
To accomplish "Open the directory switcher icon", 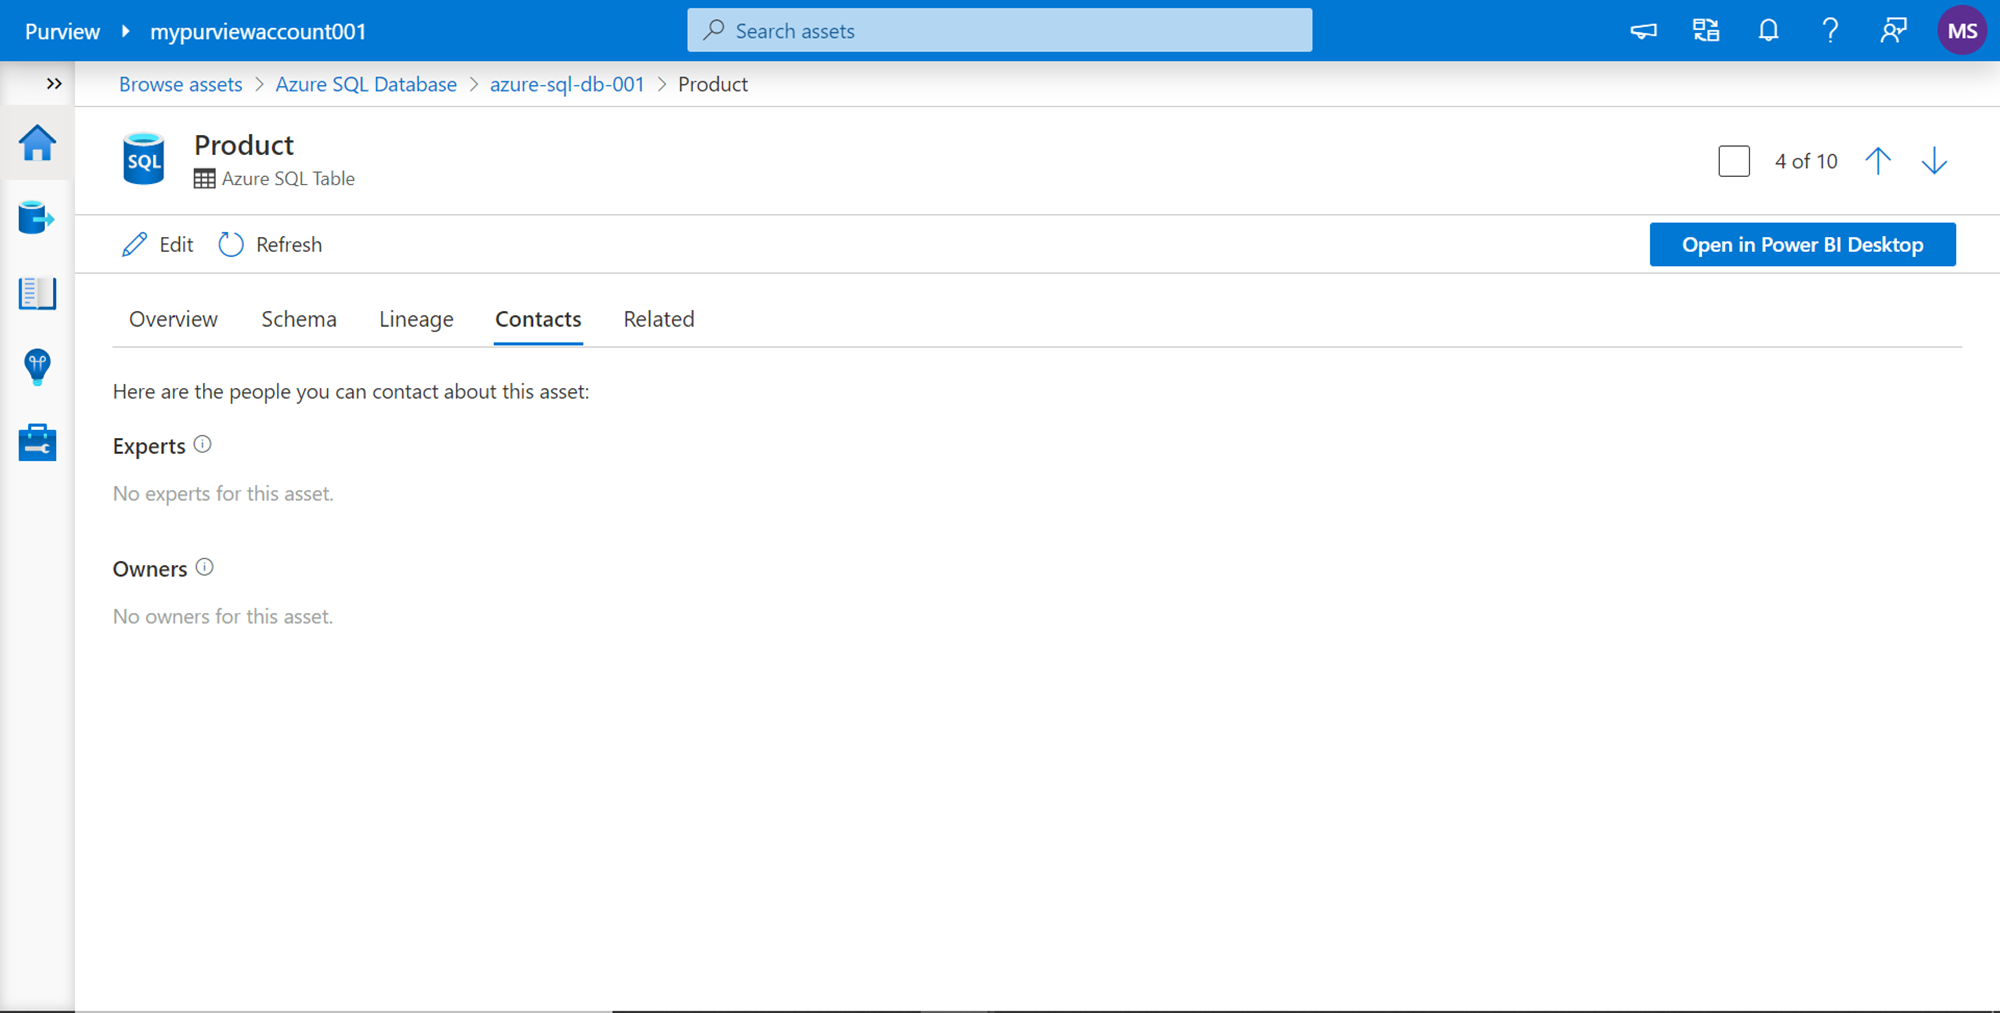I will [x=1706, y=31].
